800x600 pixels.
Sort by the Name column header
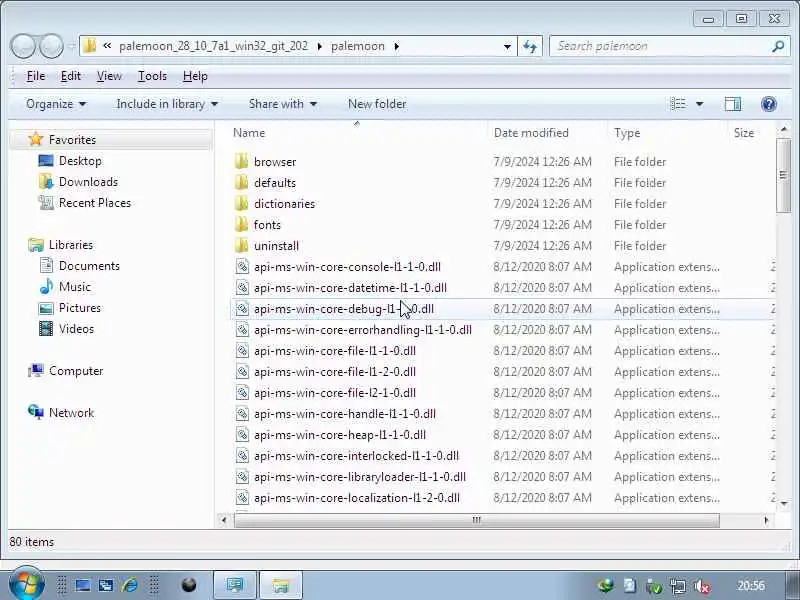coord(356,133)
